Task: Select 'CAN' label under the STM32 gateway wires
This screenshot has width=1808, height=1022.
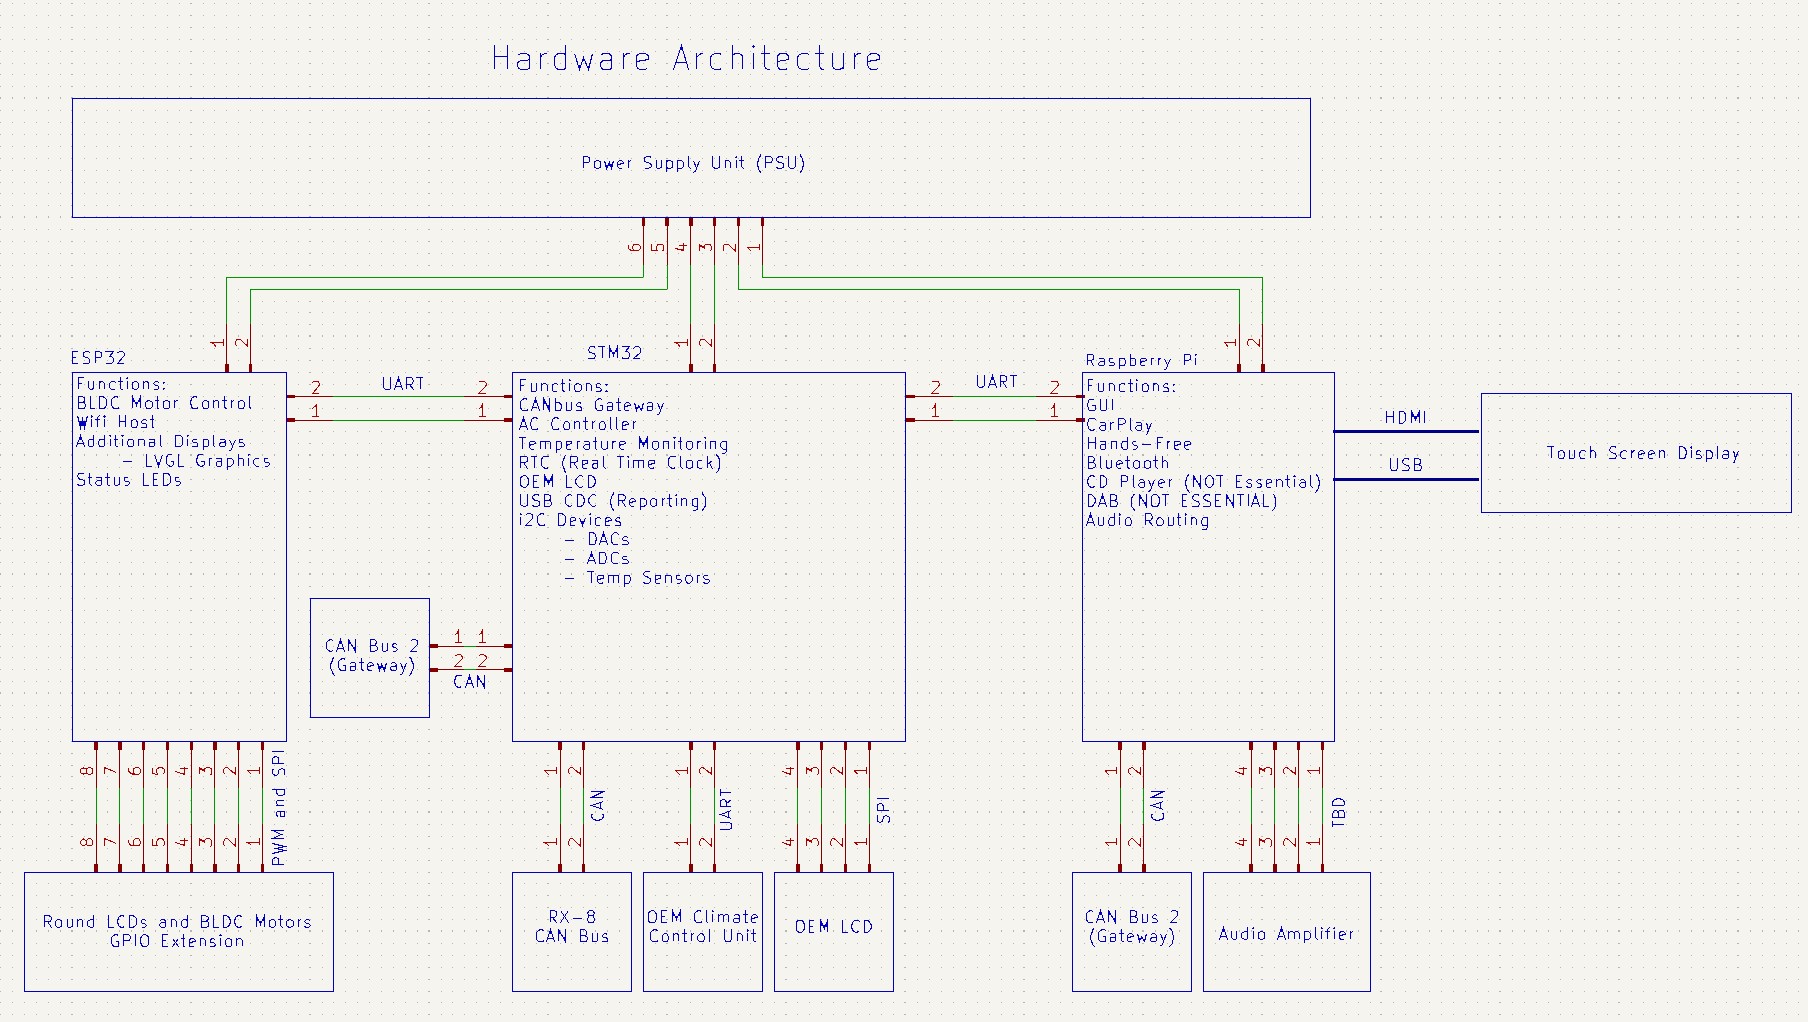Action: tap(470, 682)
